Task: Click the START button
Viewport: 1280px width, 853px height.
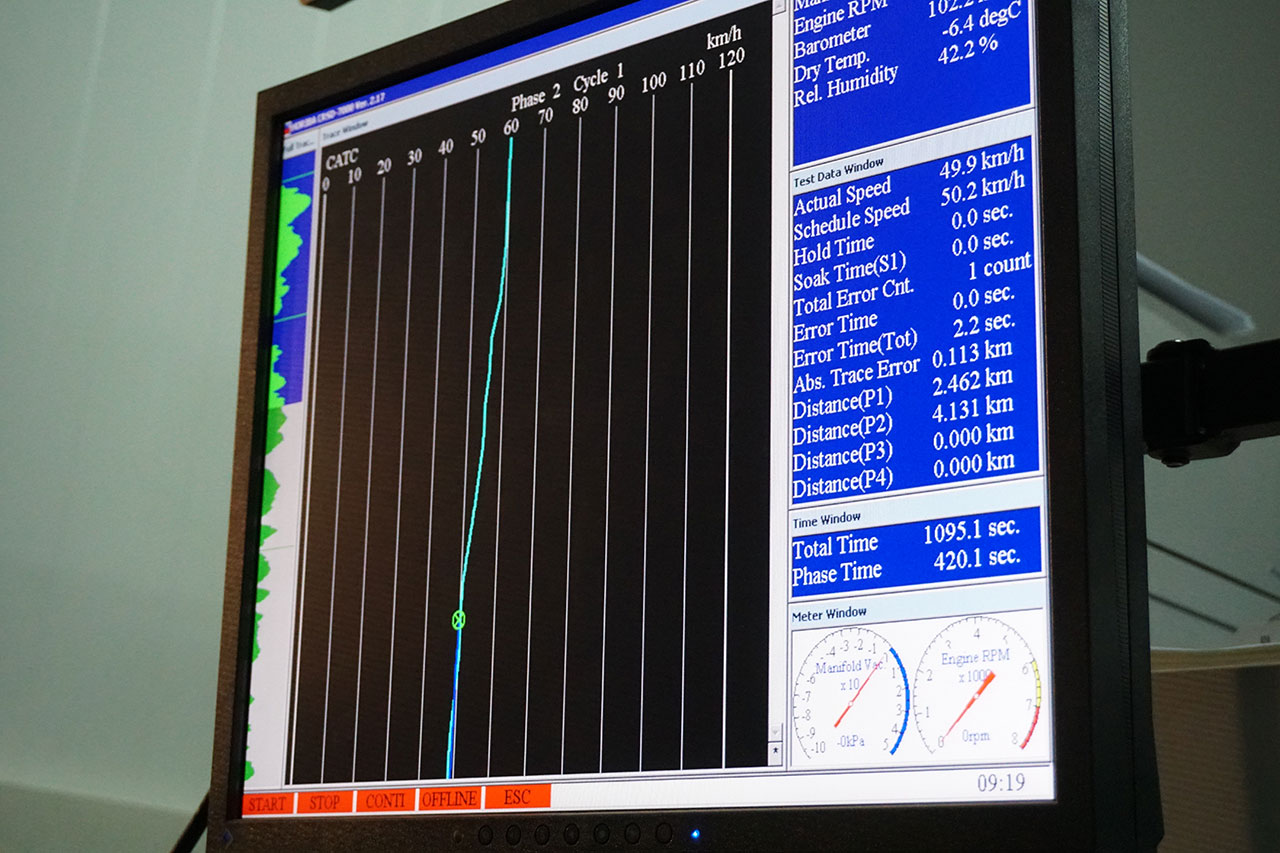Action: pyautogui.click(x=268, y=803)
